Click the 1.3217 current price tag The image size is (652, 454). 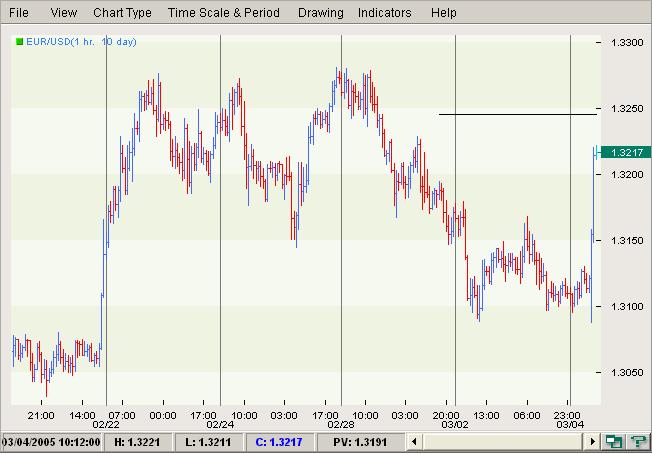pos(625,153)
